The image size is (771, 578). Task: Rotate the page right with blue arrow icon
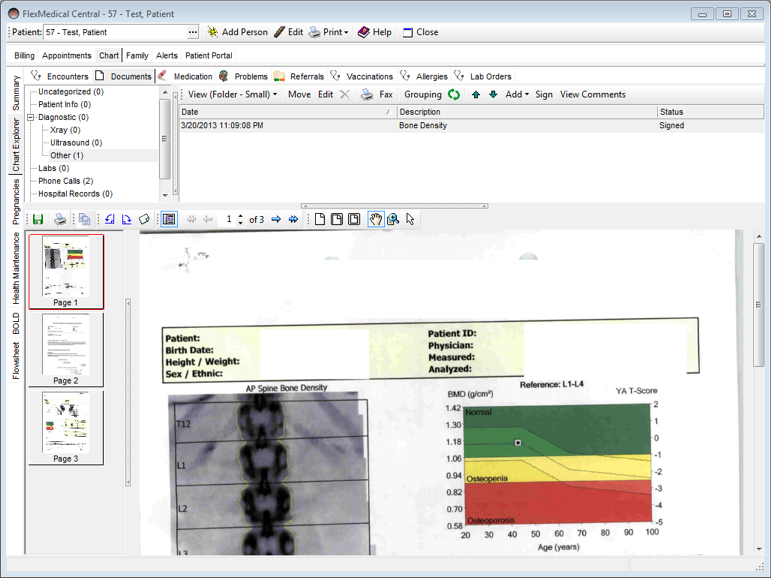tap(127, 219)
